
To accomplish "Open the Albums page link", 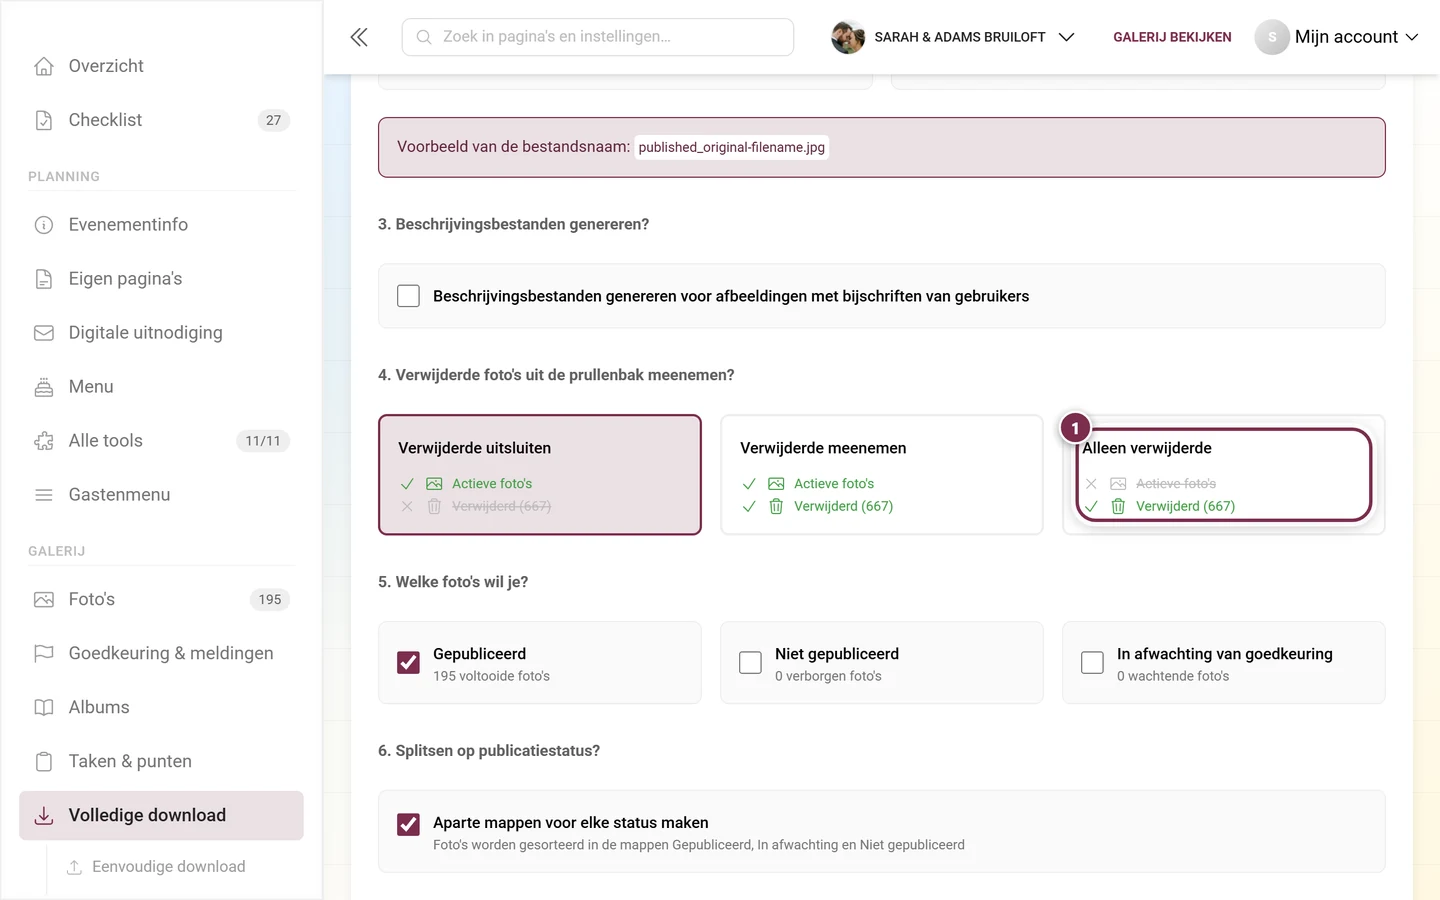I will (161, 708).
